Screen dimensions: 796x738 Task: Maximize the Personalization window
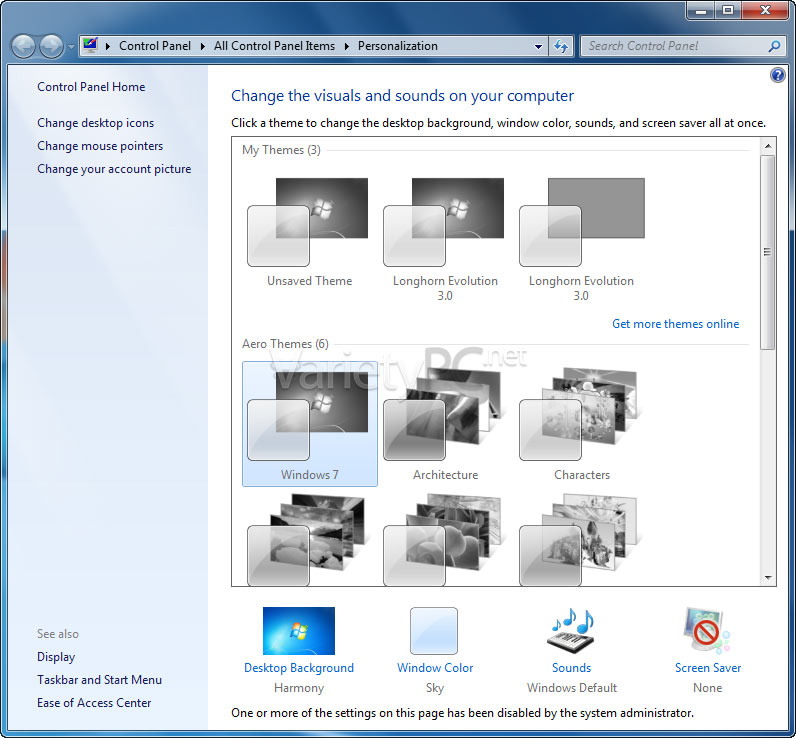pyautogui.click(x=728, y=11)
